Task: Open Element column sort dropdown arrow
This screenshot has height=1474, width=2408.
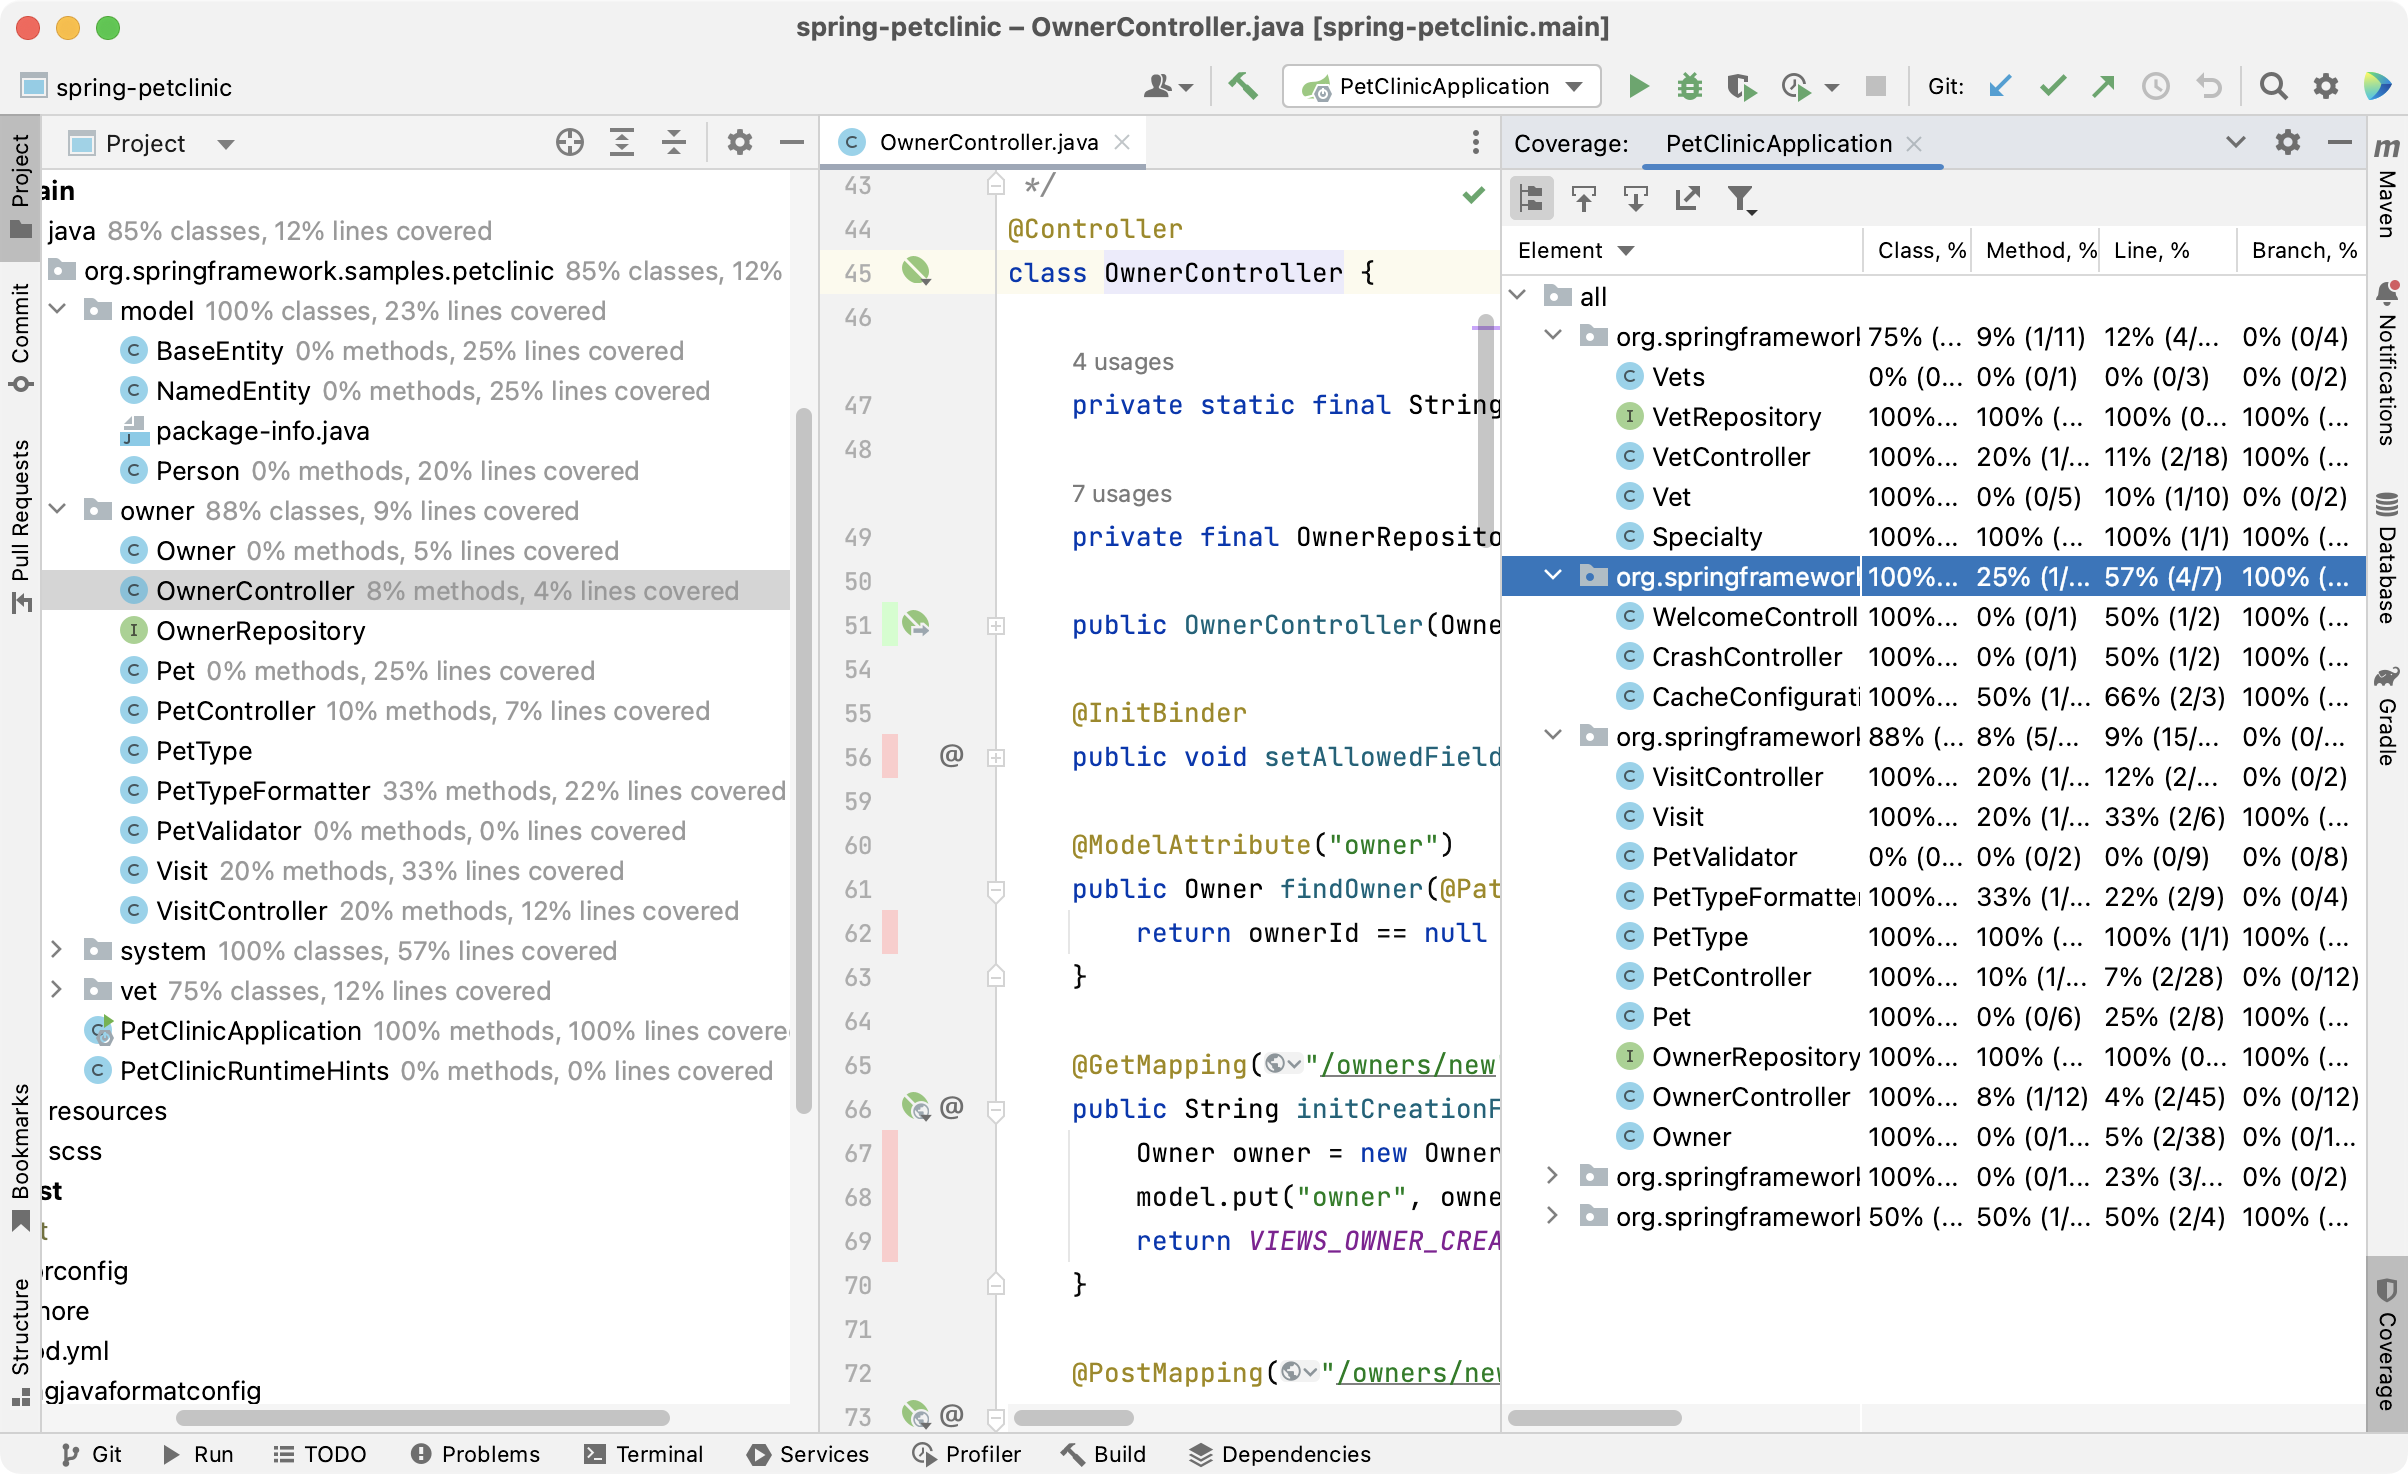Action: click(1626, 251)
